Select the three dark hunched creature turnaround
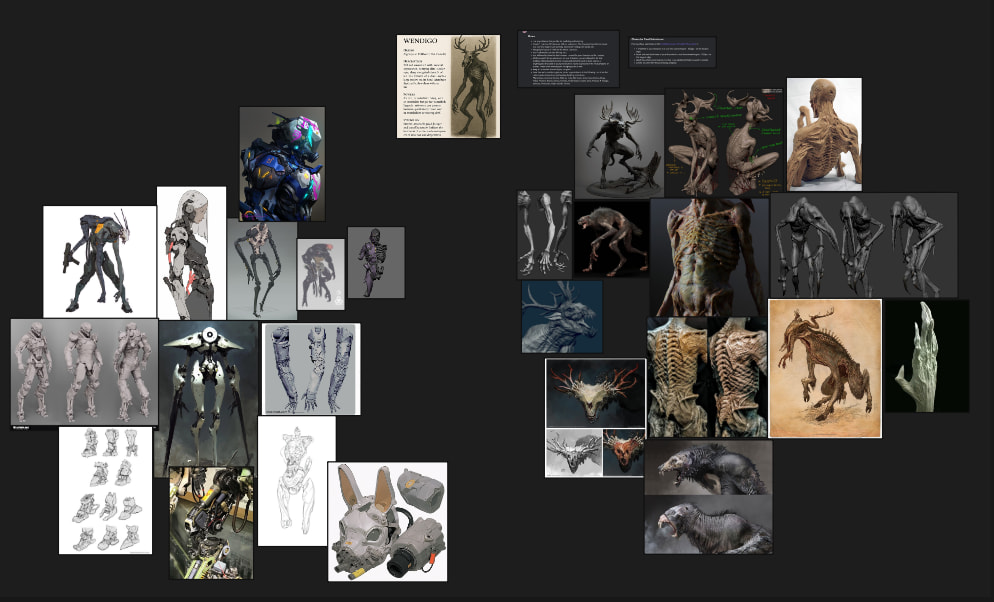The height and width of the screenshot is (602, 994). [863, 244]
